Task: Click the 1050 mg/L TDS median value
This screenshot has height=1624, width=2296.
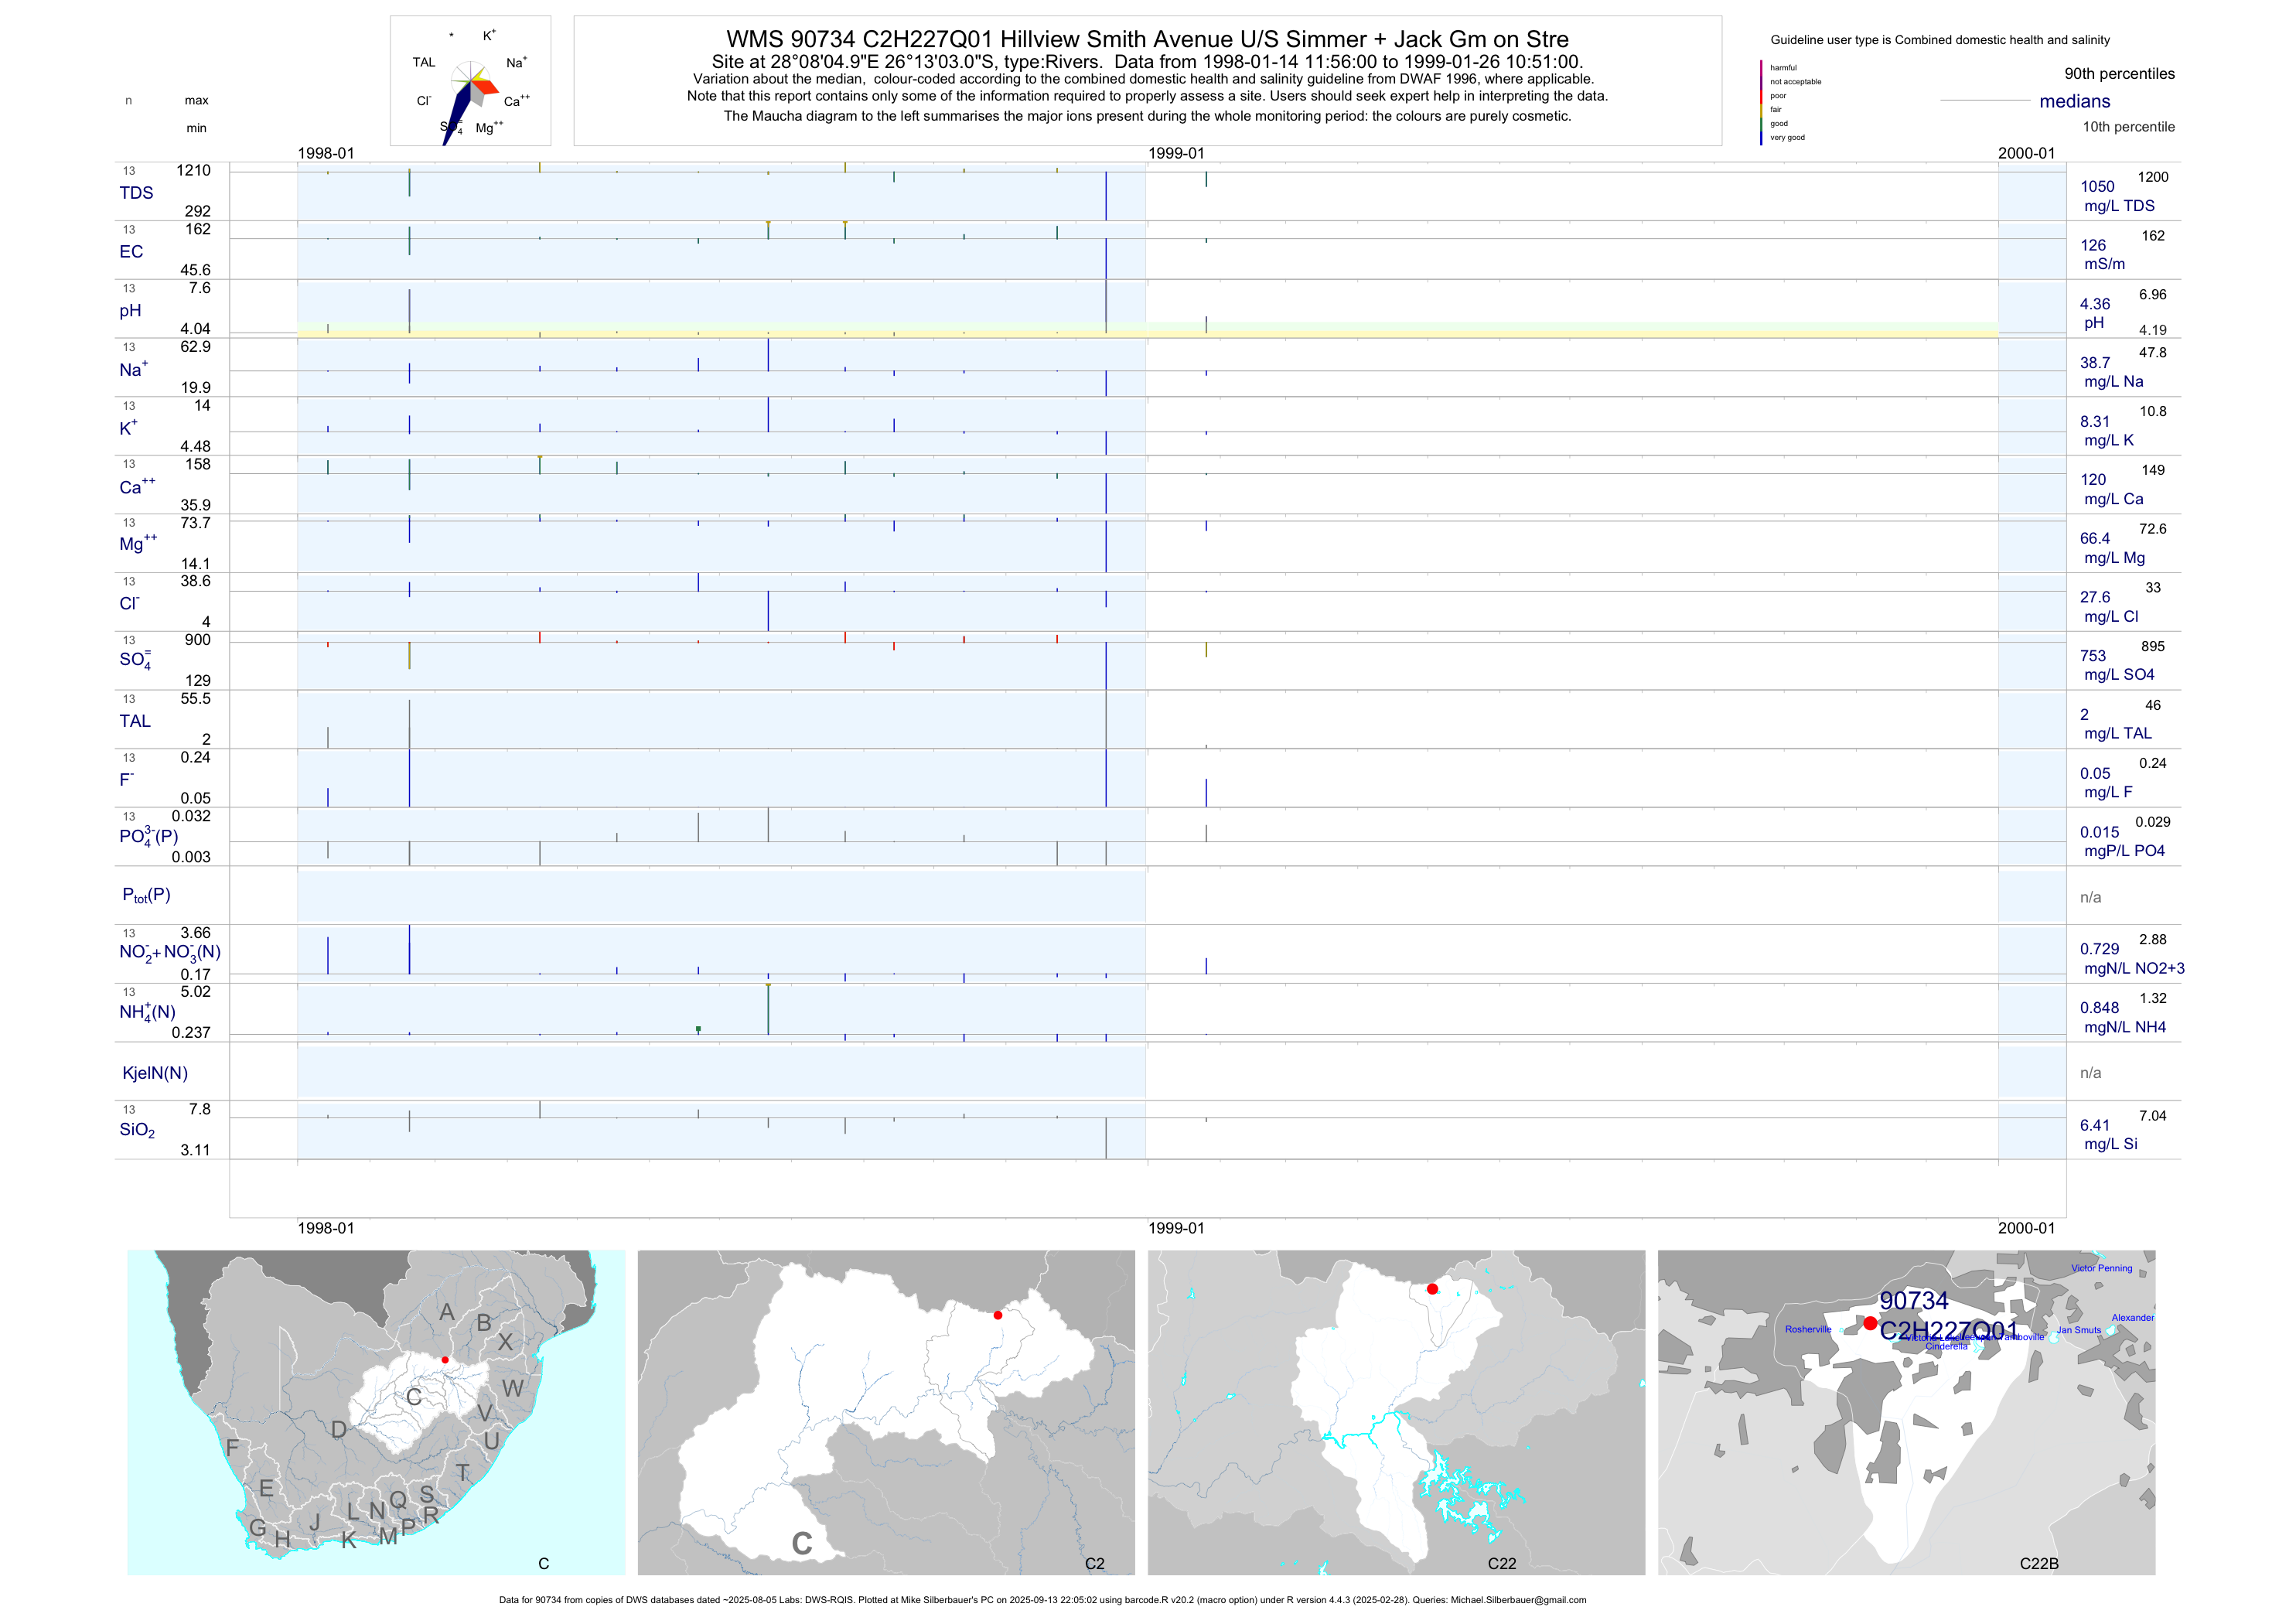Action: (2098, 187)
